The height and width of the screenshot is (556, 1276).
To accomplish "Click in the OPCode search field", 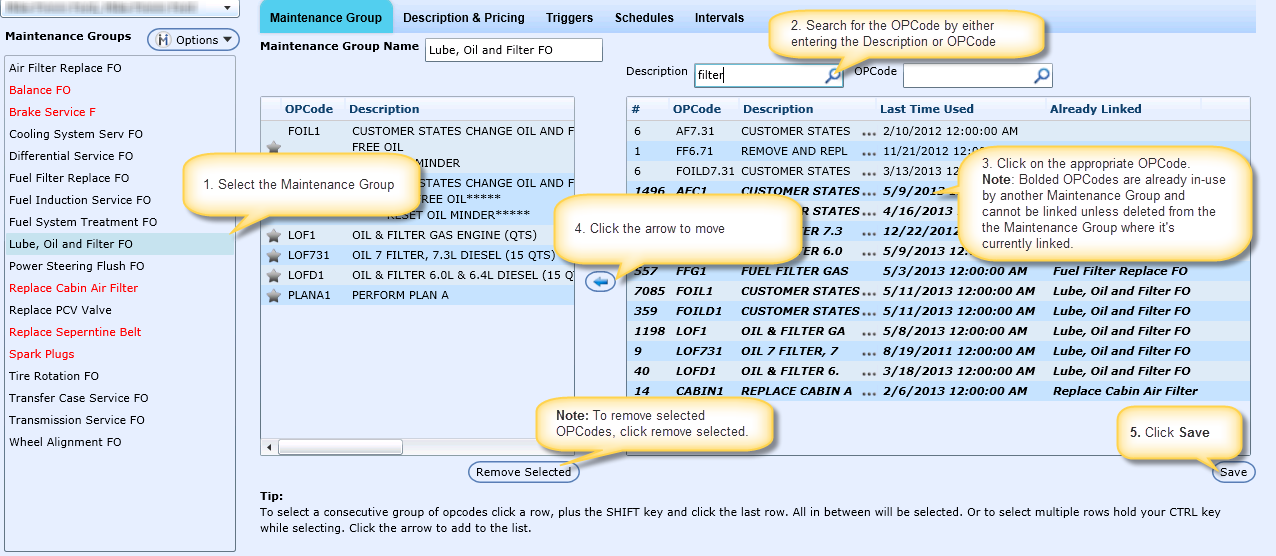I will point(966,76).
